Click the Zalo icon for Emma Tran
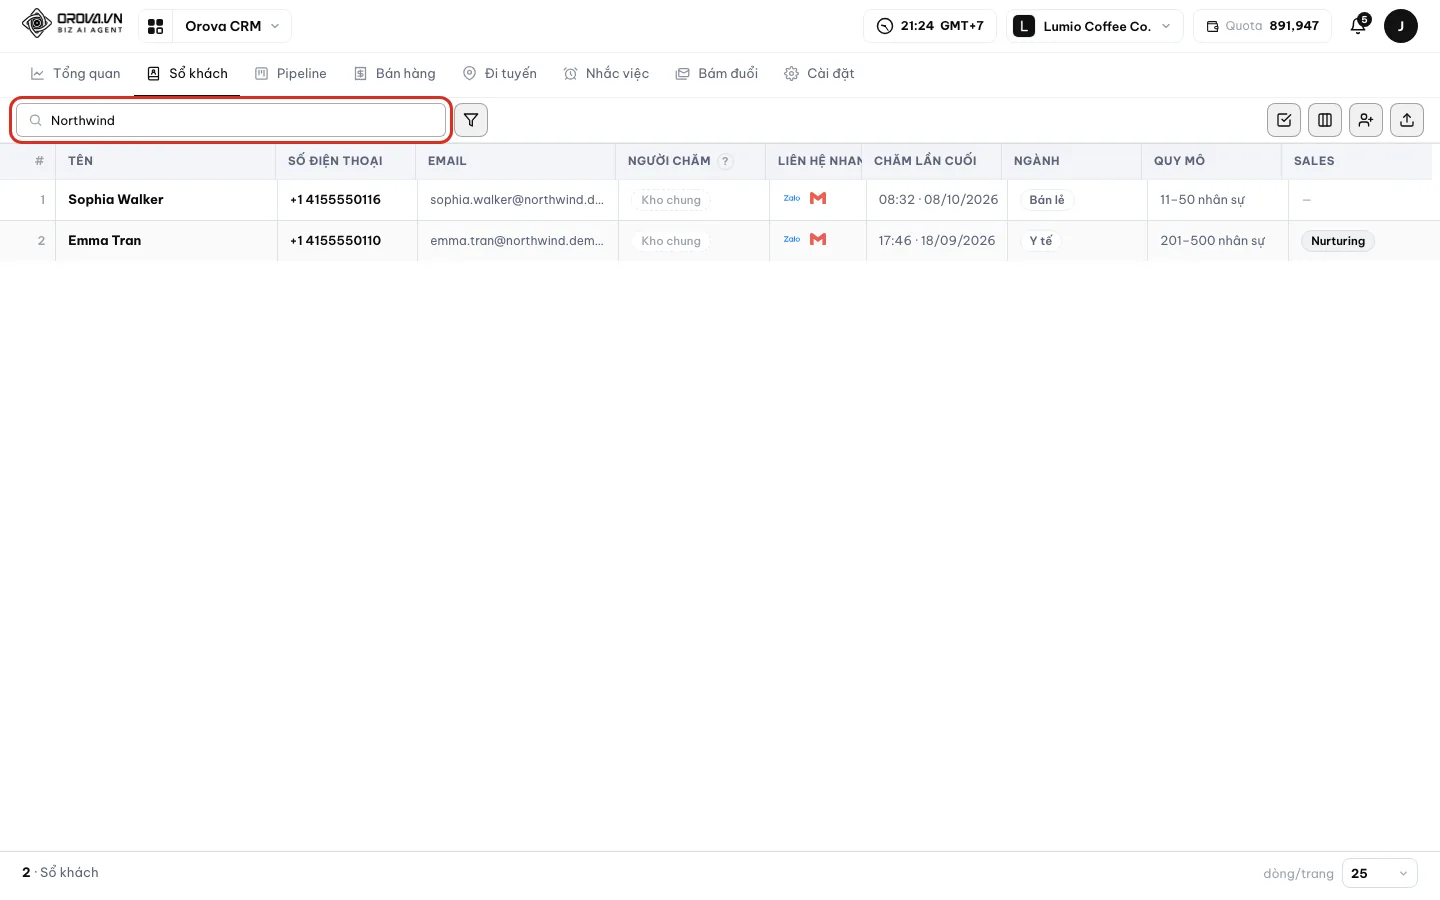Viewport: 1440px width, 900px height. coord(792,240)
